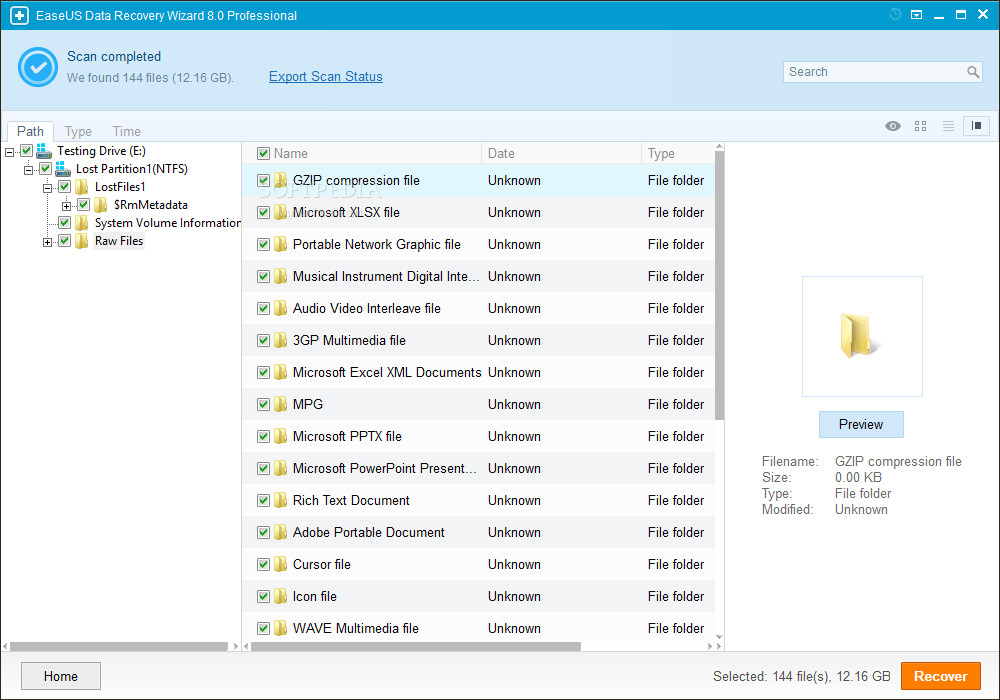
Task: Switch to the Time tab
Action: click(126, 131)
